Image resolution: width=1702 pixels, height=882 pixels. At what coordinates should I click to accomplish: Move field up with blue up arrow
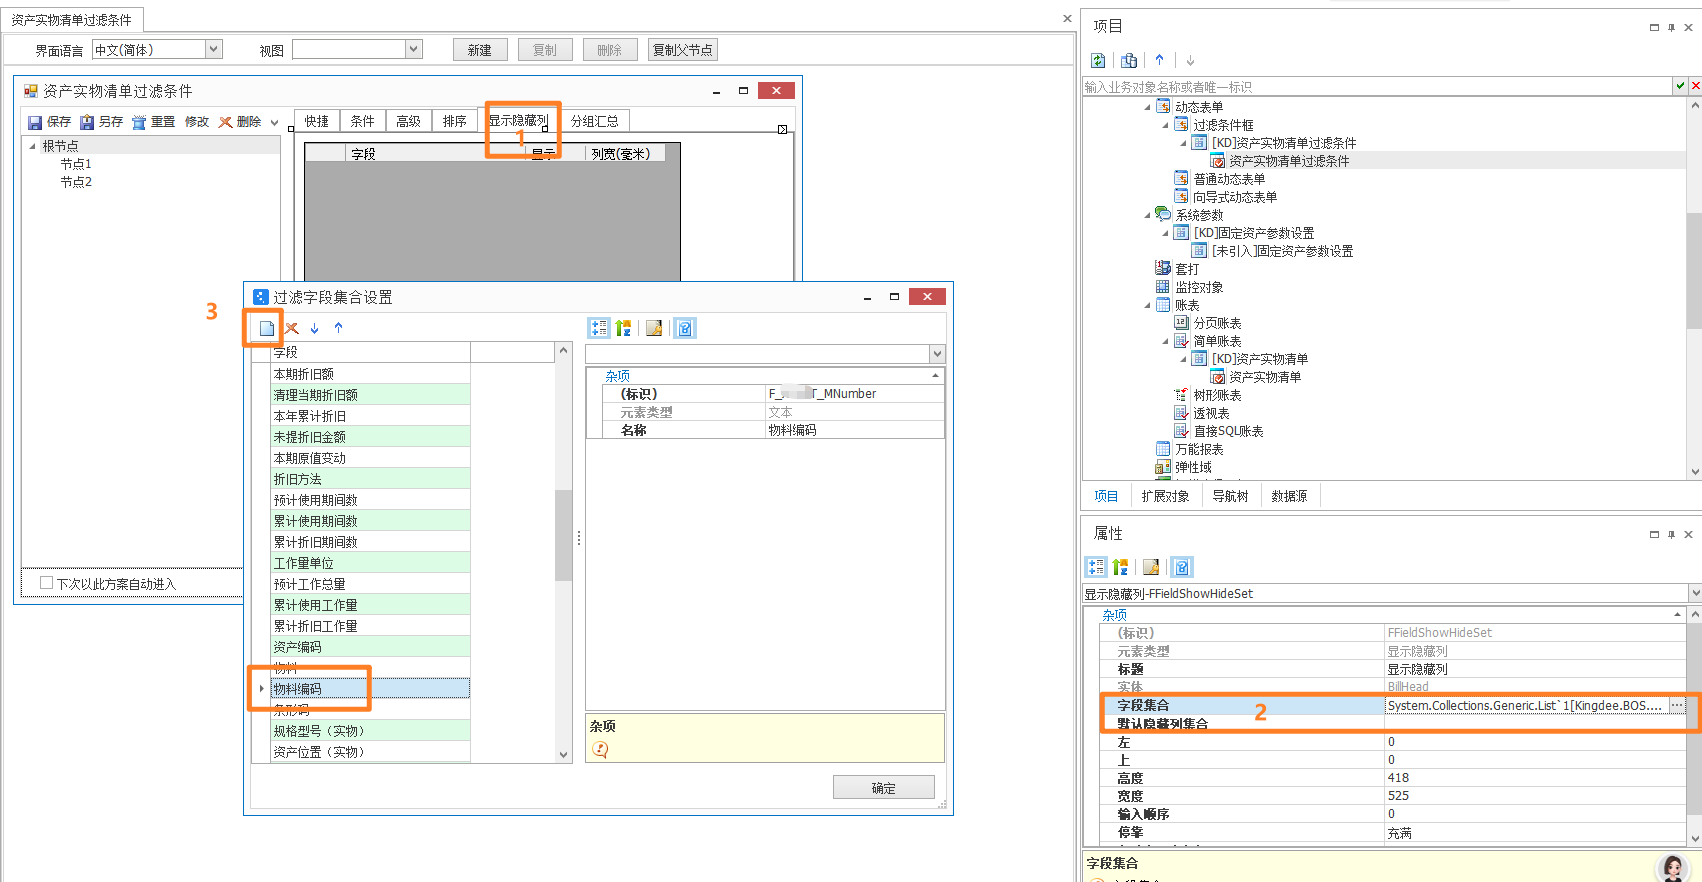(339, 328)
